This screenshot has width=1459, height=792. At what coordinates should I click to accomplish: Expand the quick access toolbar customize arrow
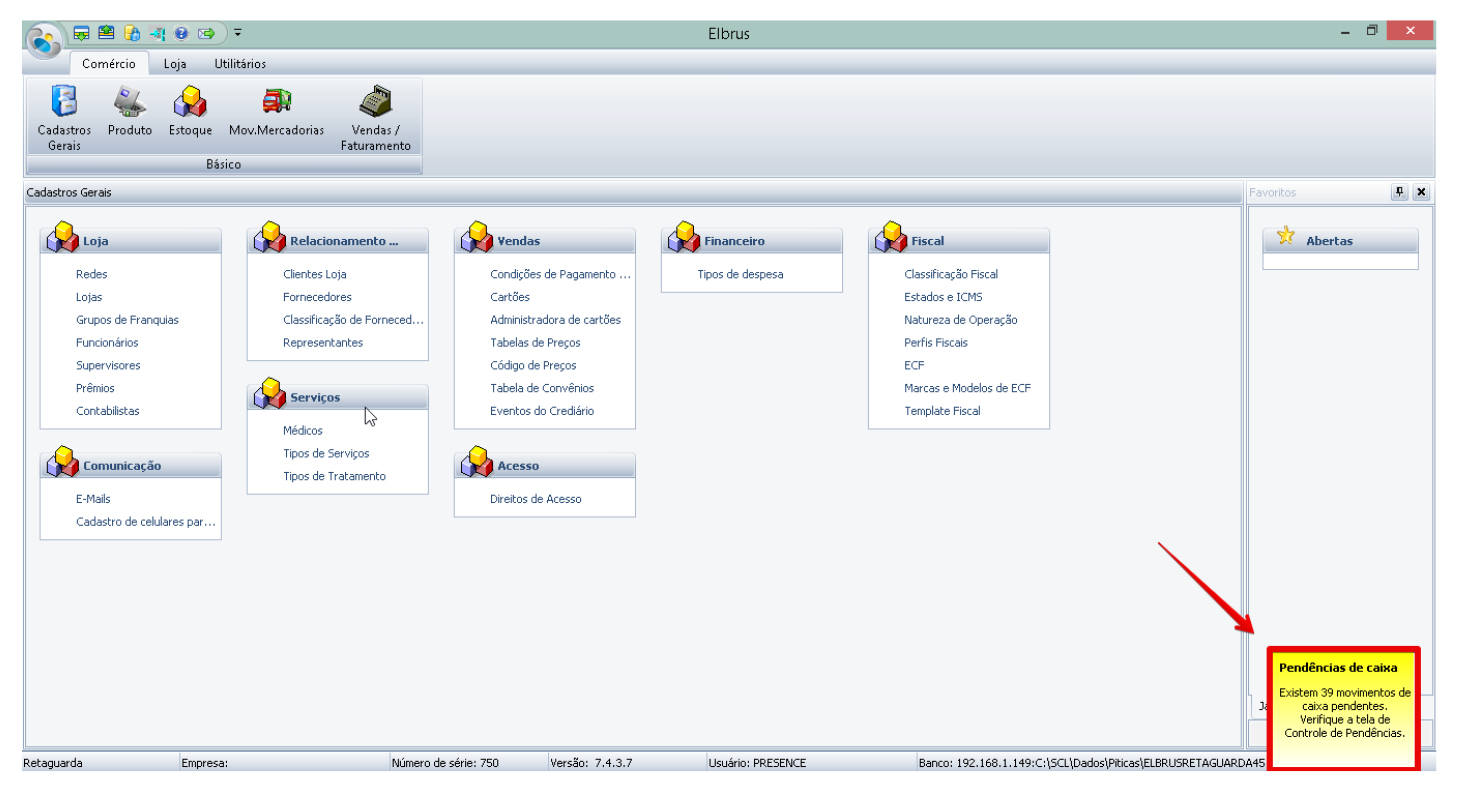(x=238, y=33)
